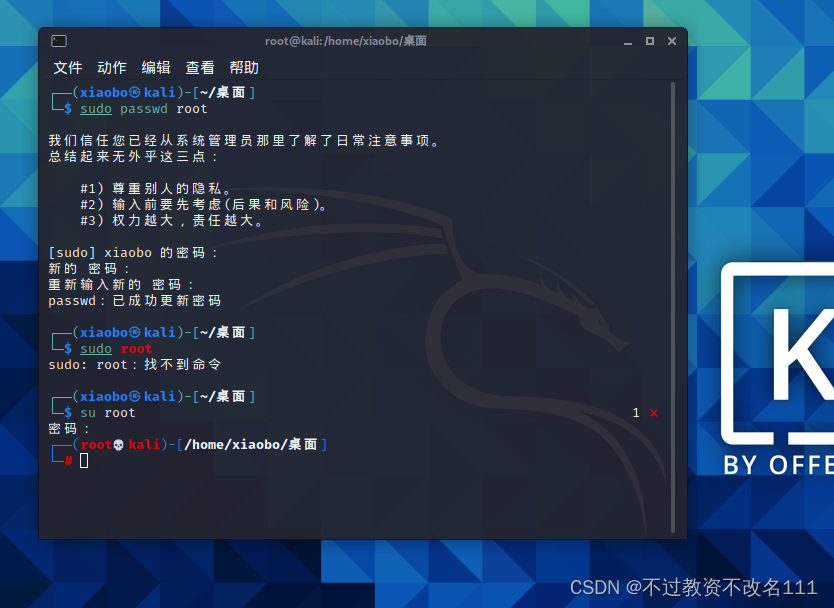Click the '[sudo] xiaobo 的密码：' line

pyautogui.click(x=133, y=253)
